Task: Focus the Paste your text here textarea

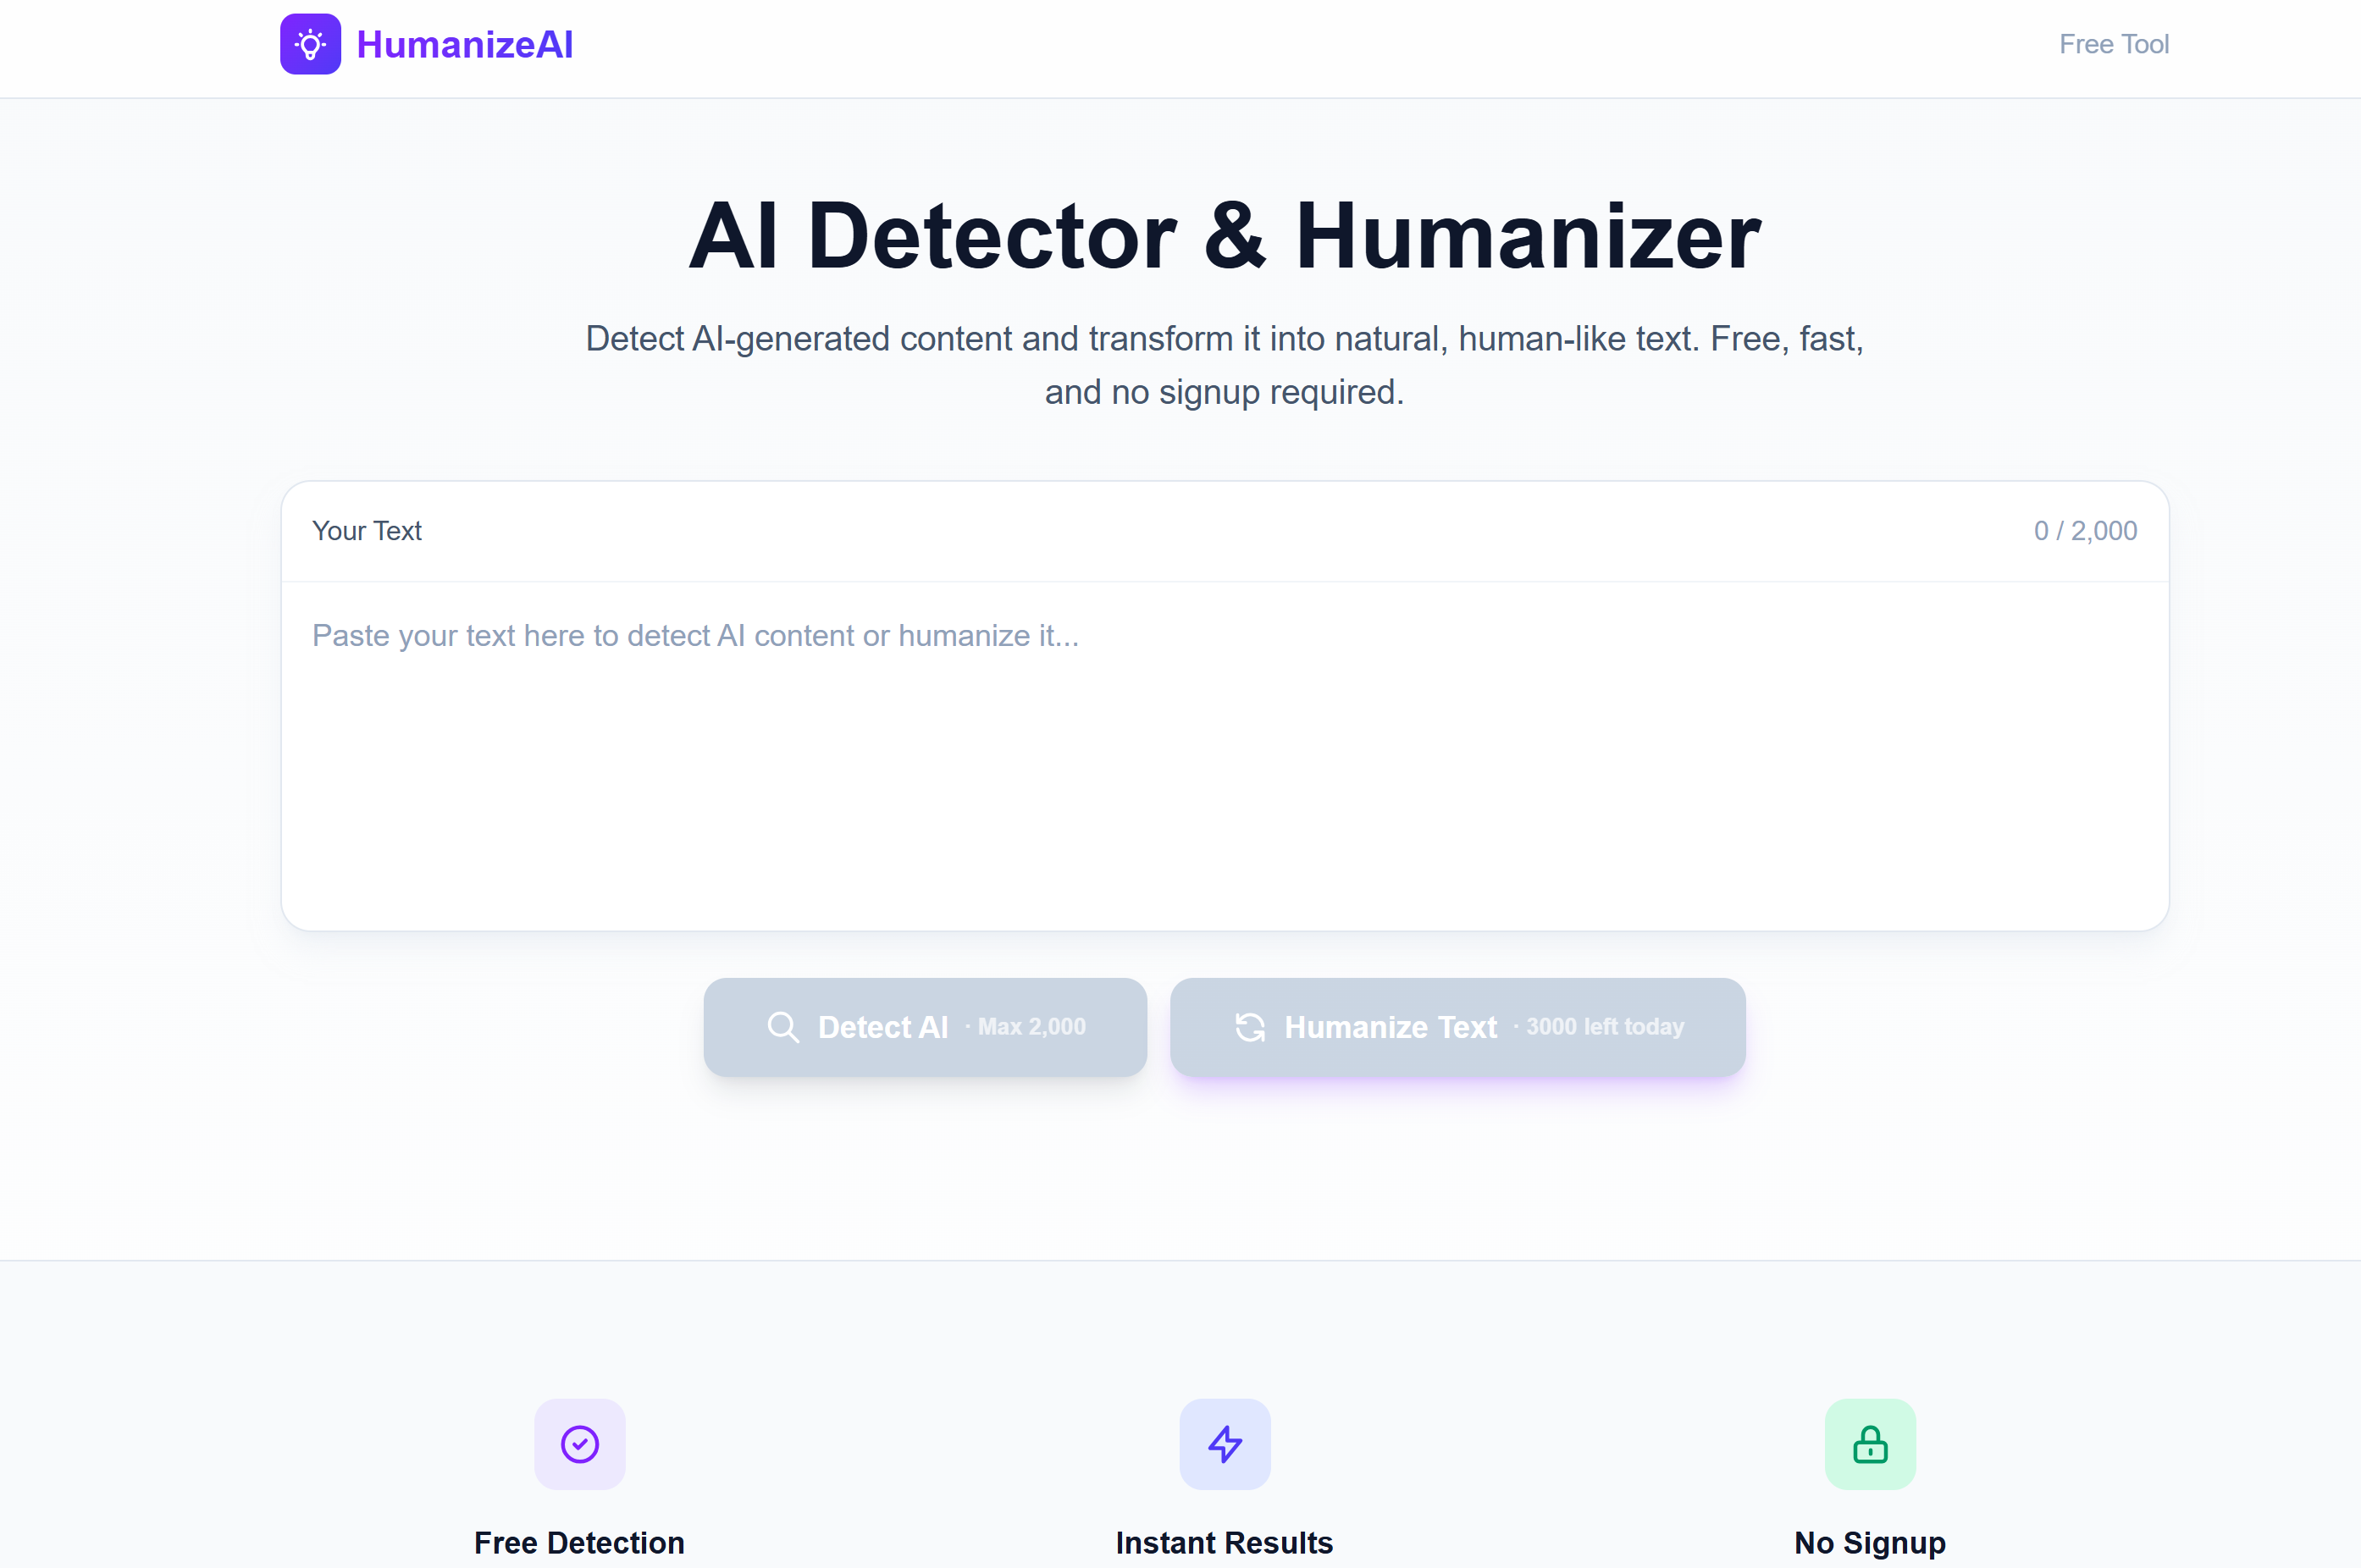Action: (1224, 756)
